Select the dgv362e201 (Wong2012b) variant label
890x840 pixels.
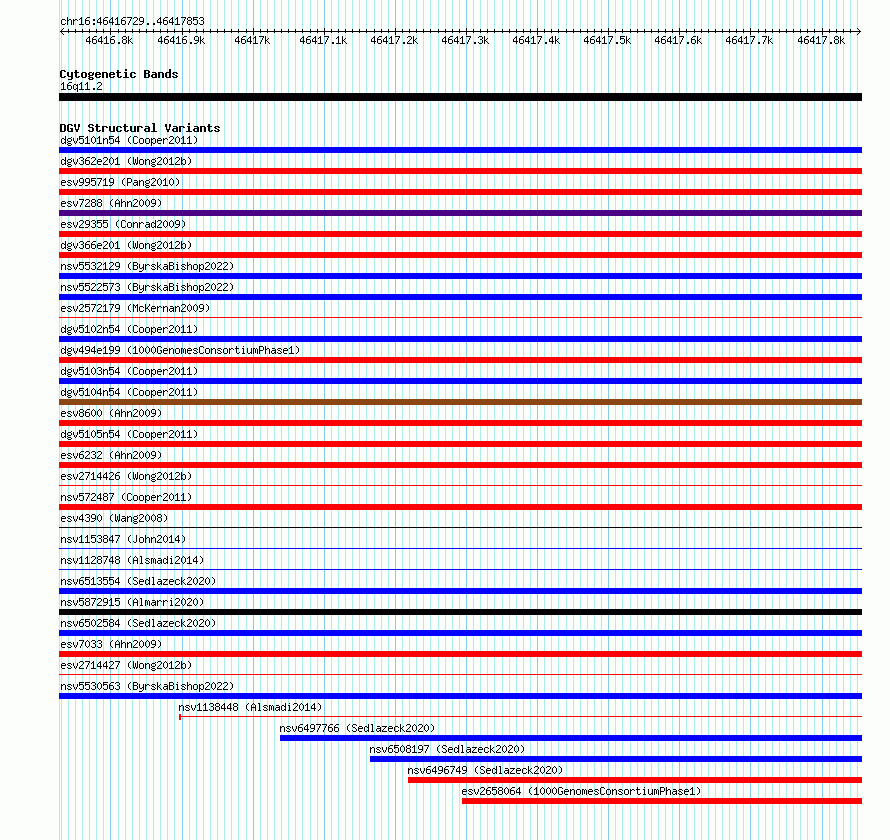click(126, 161)
